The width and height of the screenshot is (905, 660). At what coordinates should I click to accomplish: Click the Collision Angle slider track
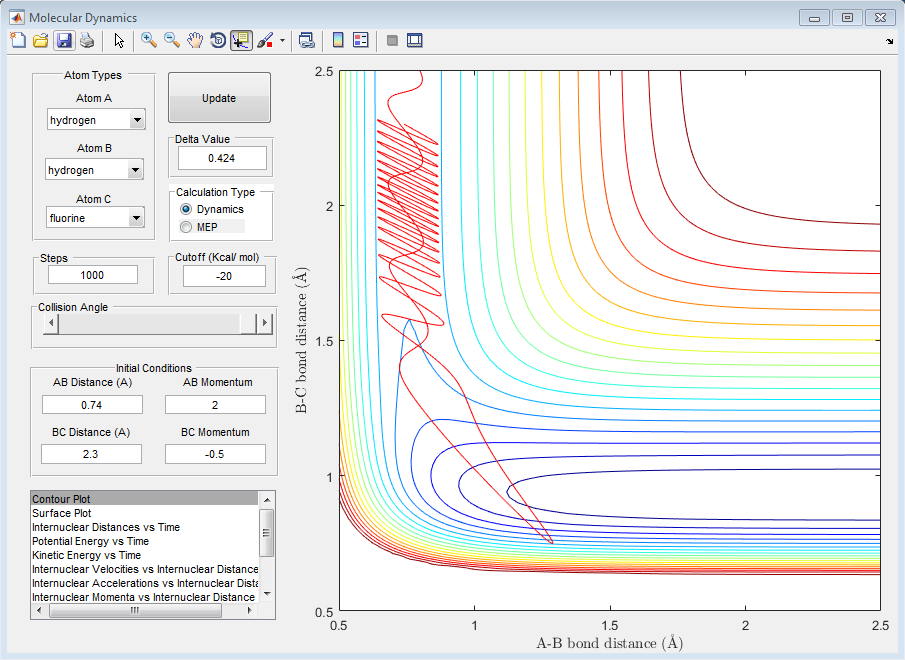[150, 323]
